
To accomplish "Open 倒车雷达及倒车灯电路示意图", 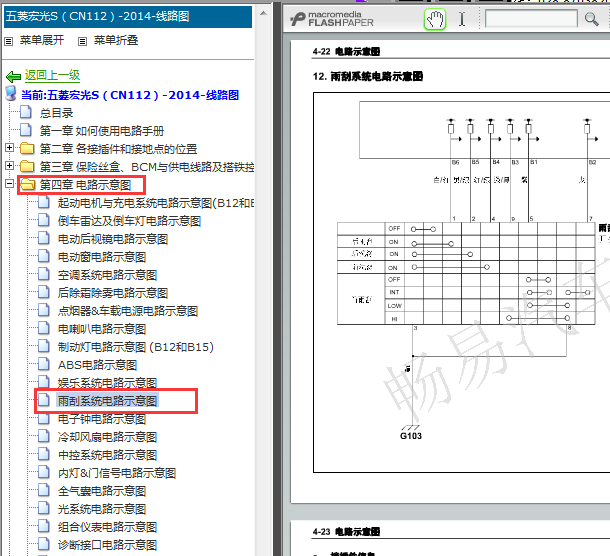I will coord(129,221).
